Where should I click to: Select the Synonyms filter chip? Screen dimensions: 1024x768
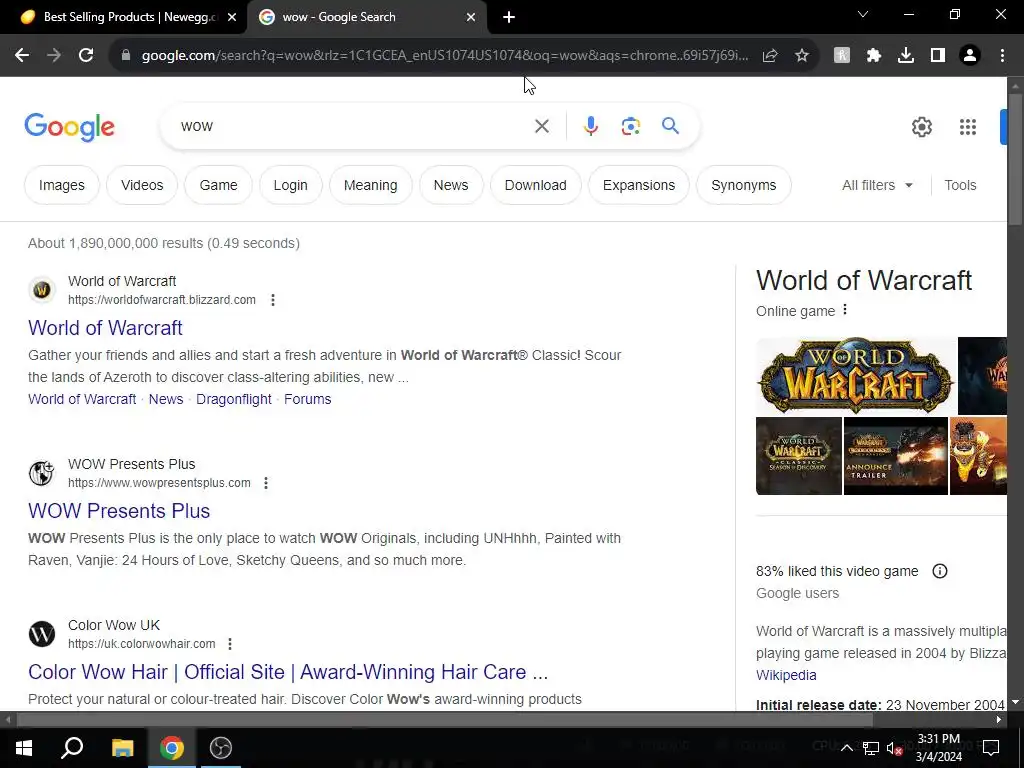(x=743, y=185)
